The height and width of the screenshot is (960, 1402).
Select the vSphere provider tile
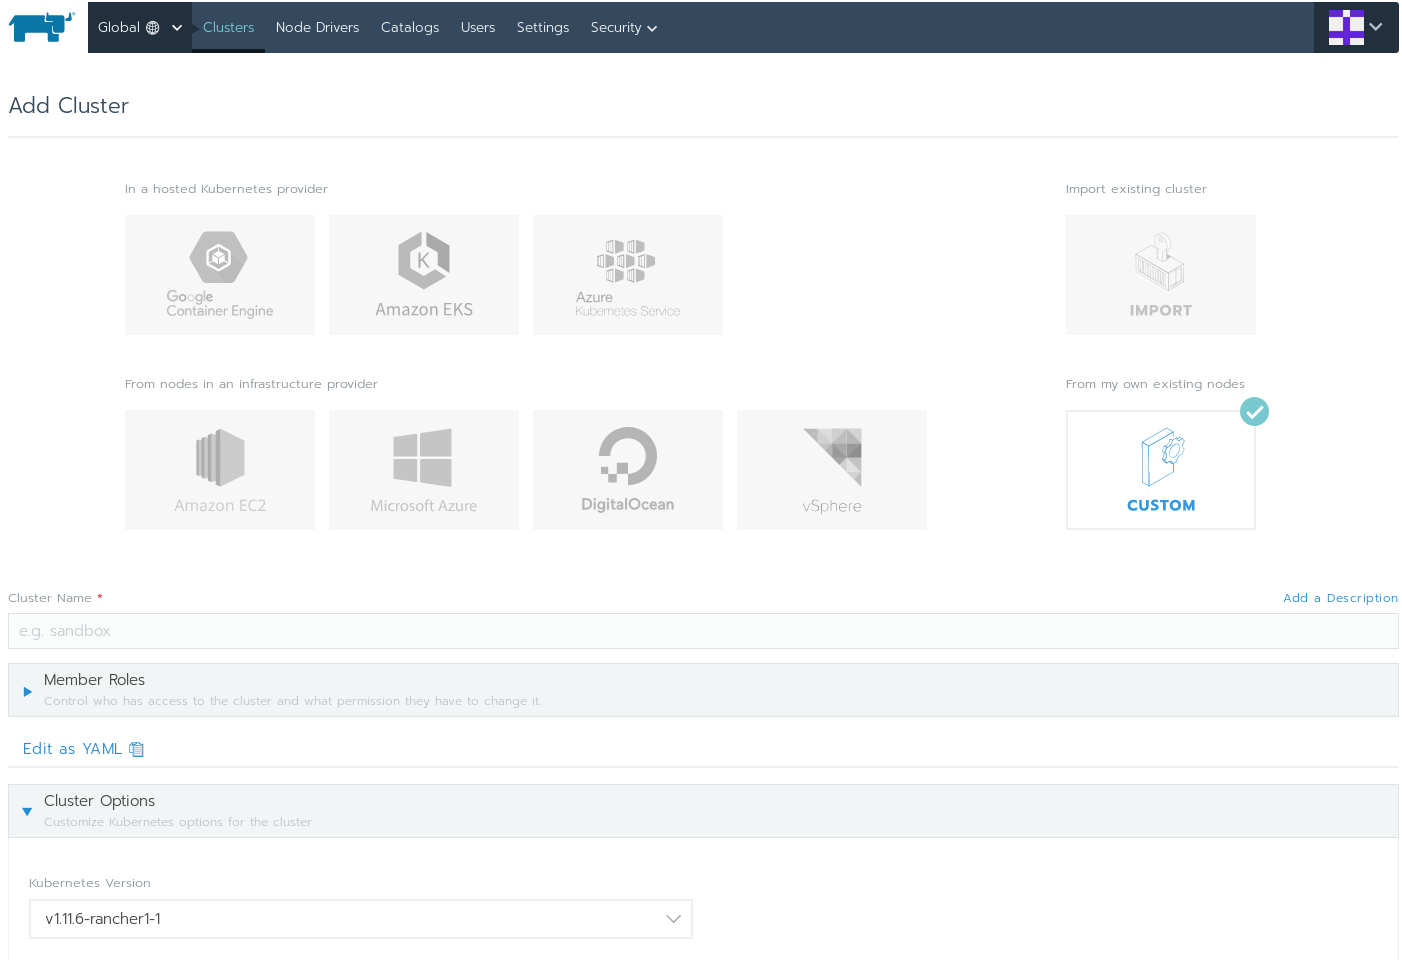tap(832, 470)
